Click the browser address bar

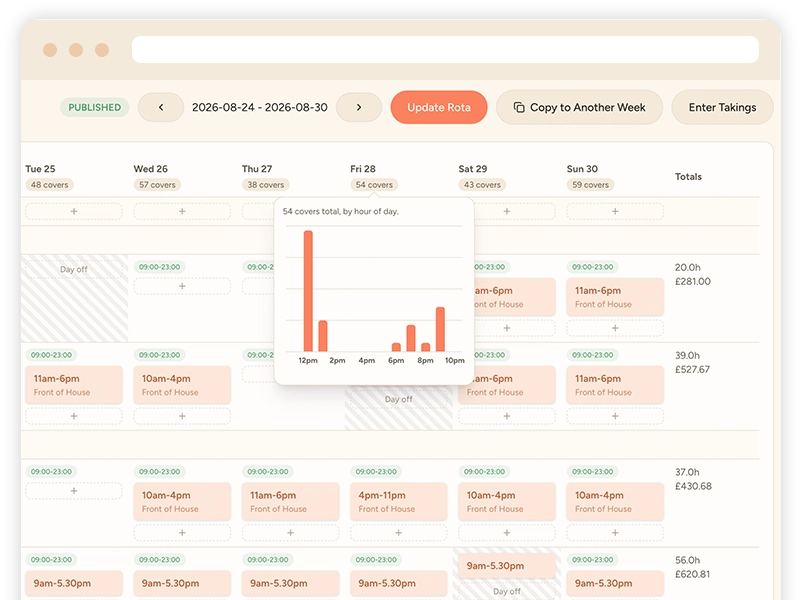tap(445, 49)
